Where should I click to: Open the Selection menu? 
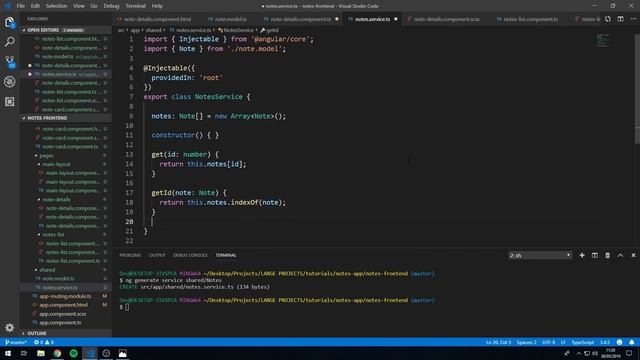[x=56, y=6]
